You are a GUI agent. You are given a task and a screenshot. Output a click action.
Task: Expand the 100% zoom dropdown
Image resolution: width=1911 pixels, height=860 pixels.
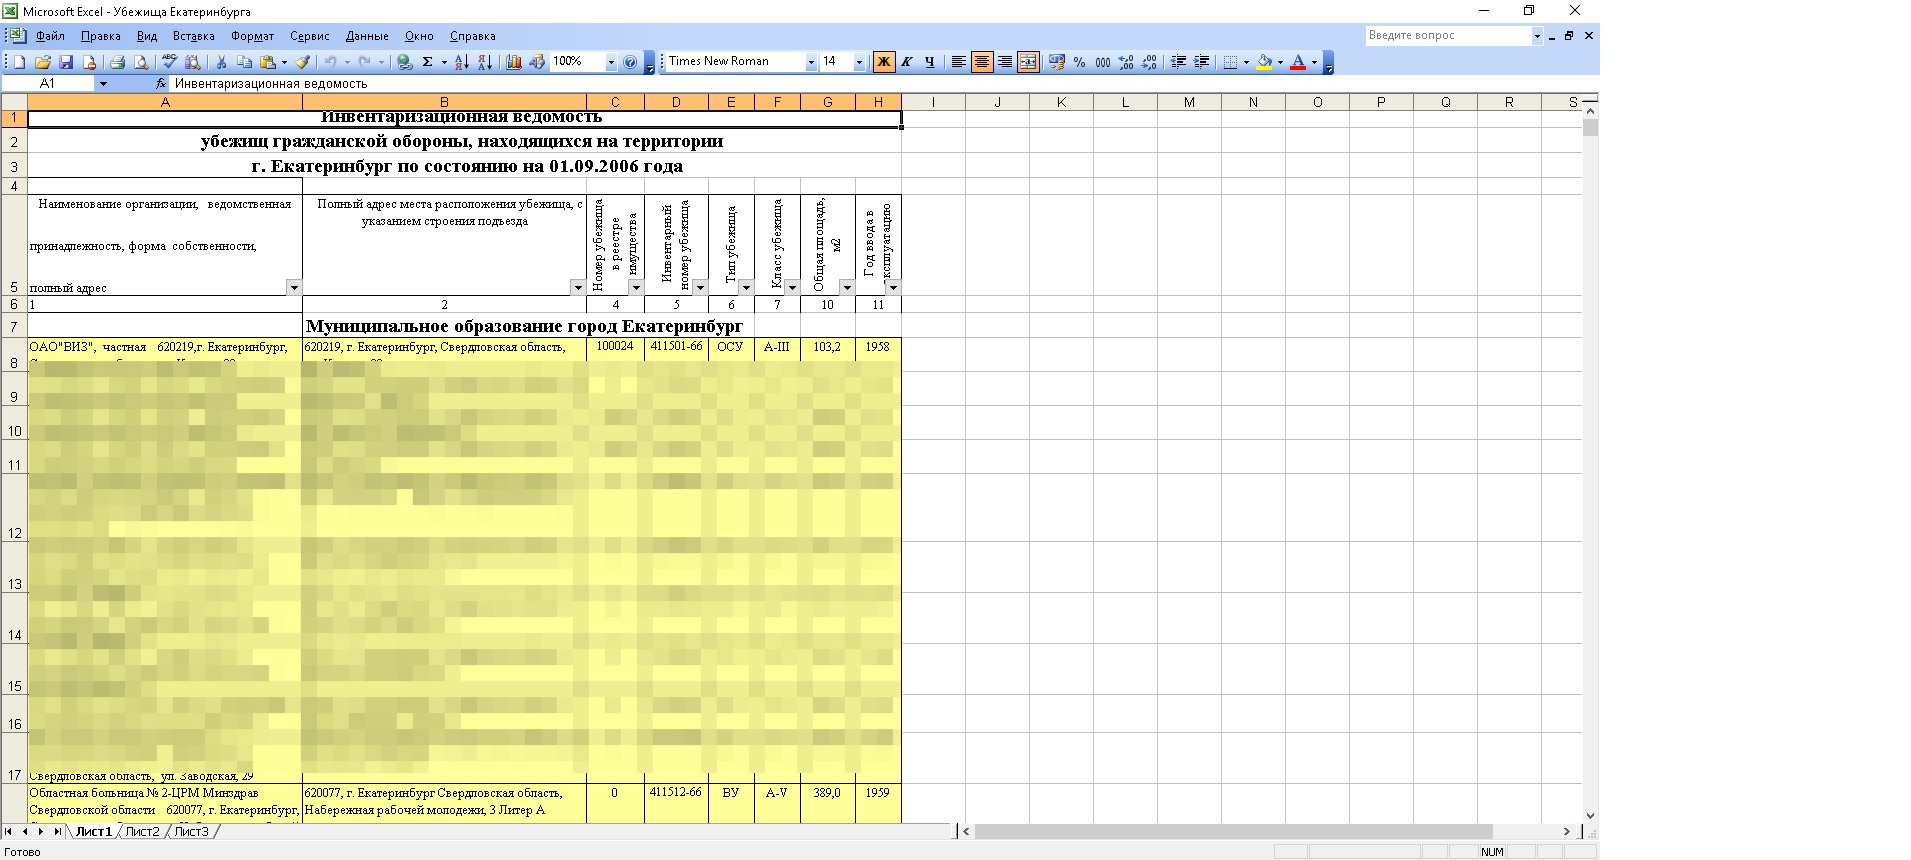[611, 62]
